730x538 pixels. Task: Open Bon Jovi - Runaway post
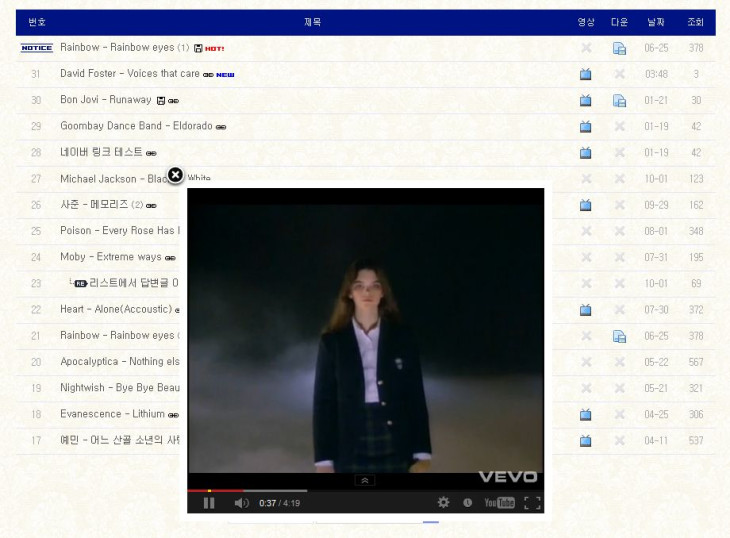pos(105,100)
